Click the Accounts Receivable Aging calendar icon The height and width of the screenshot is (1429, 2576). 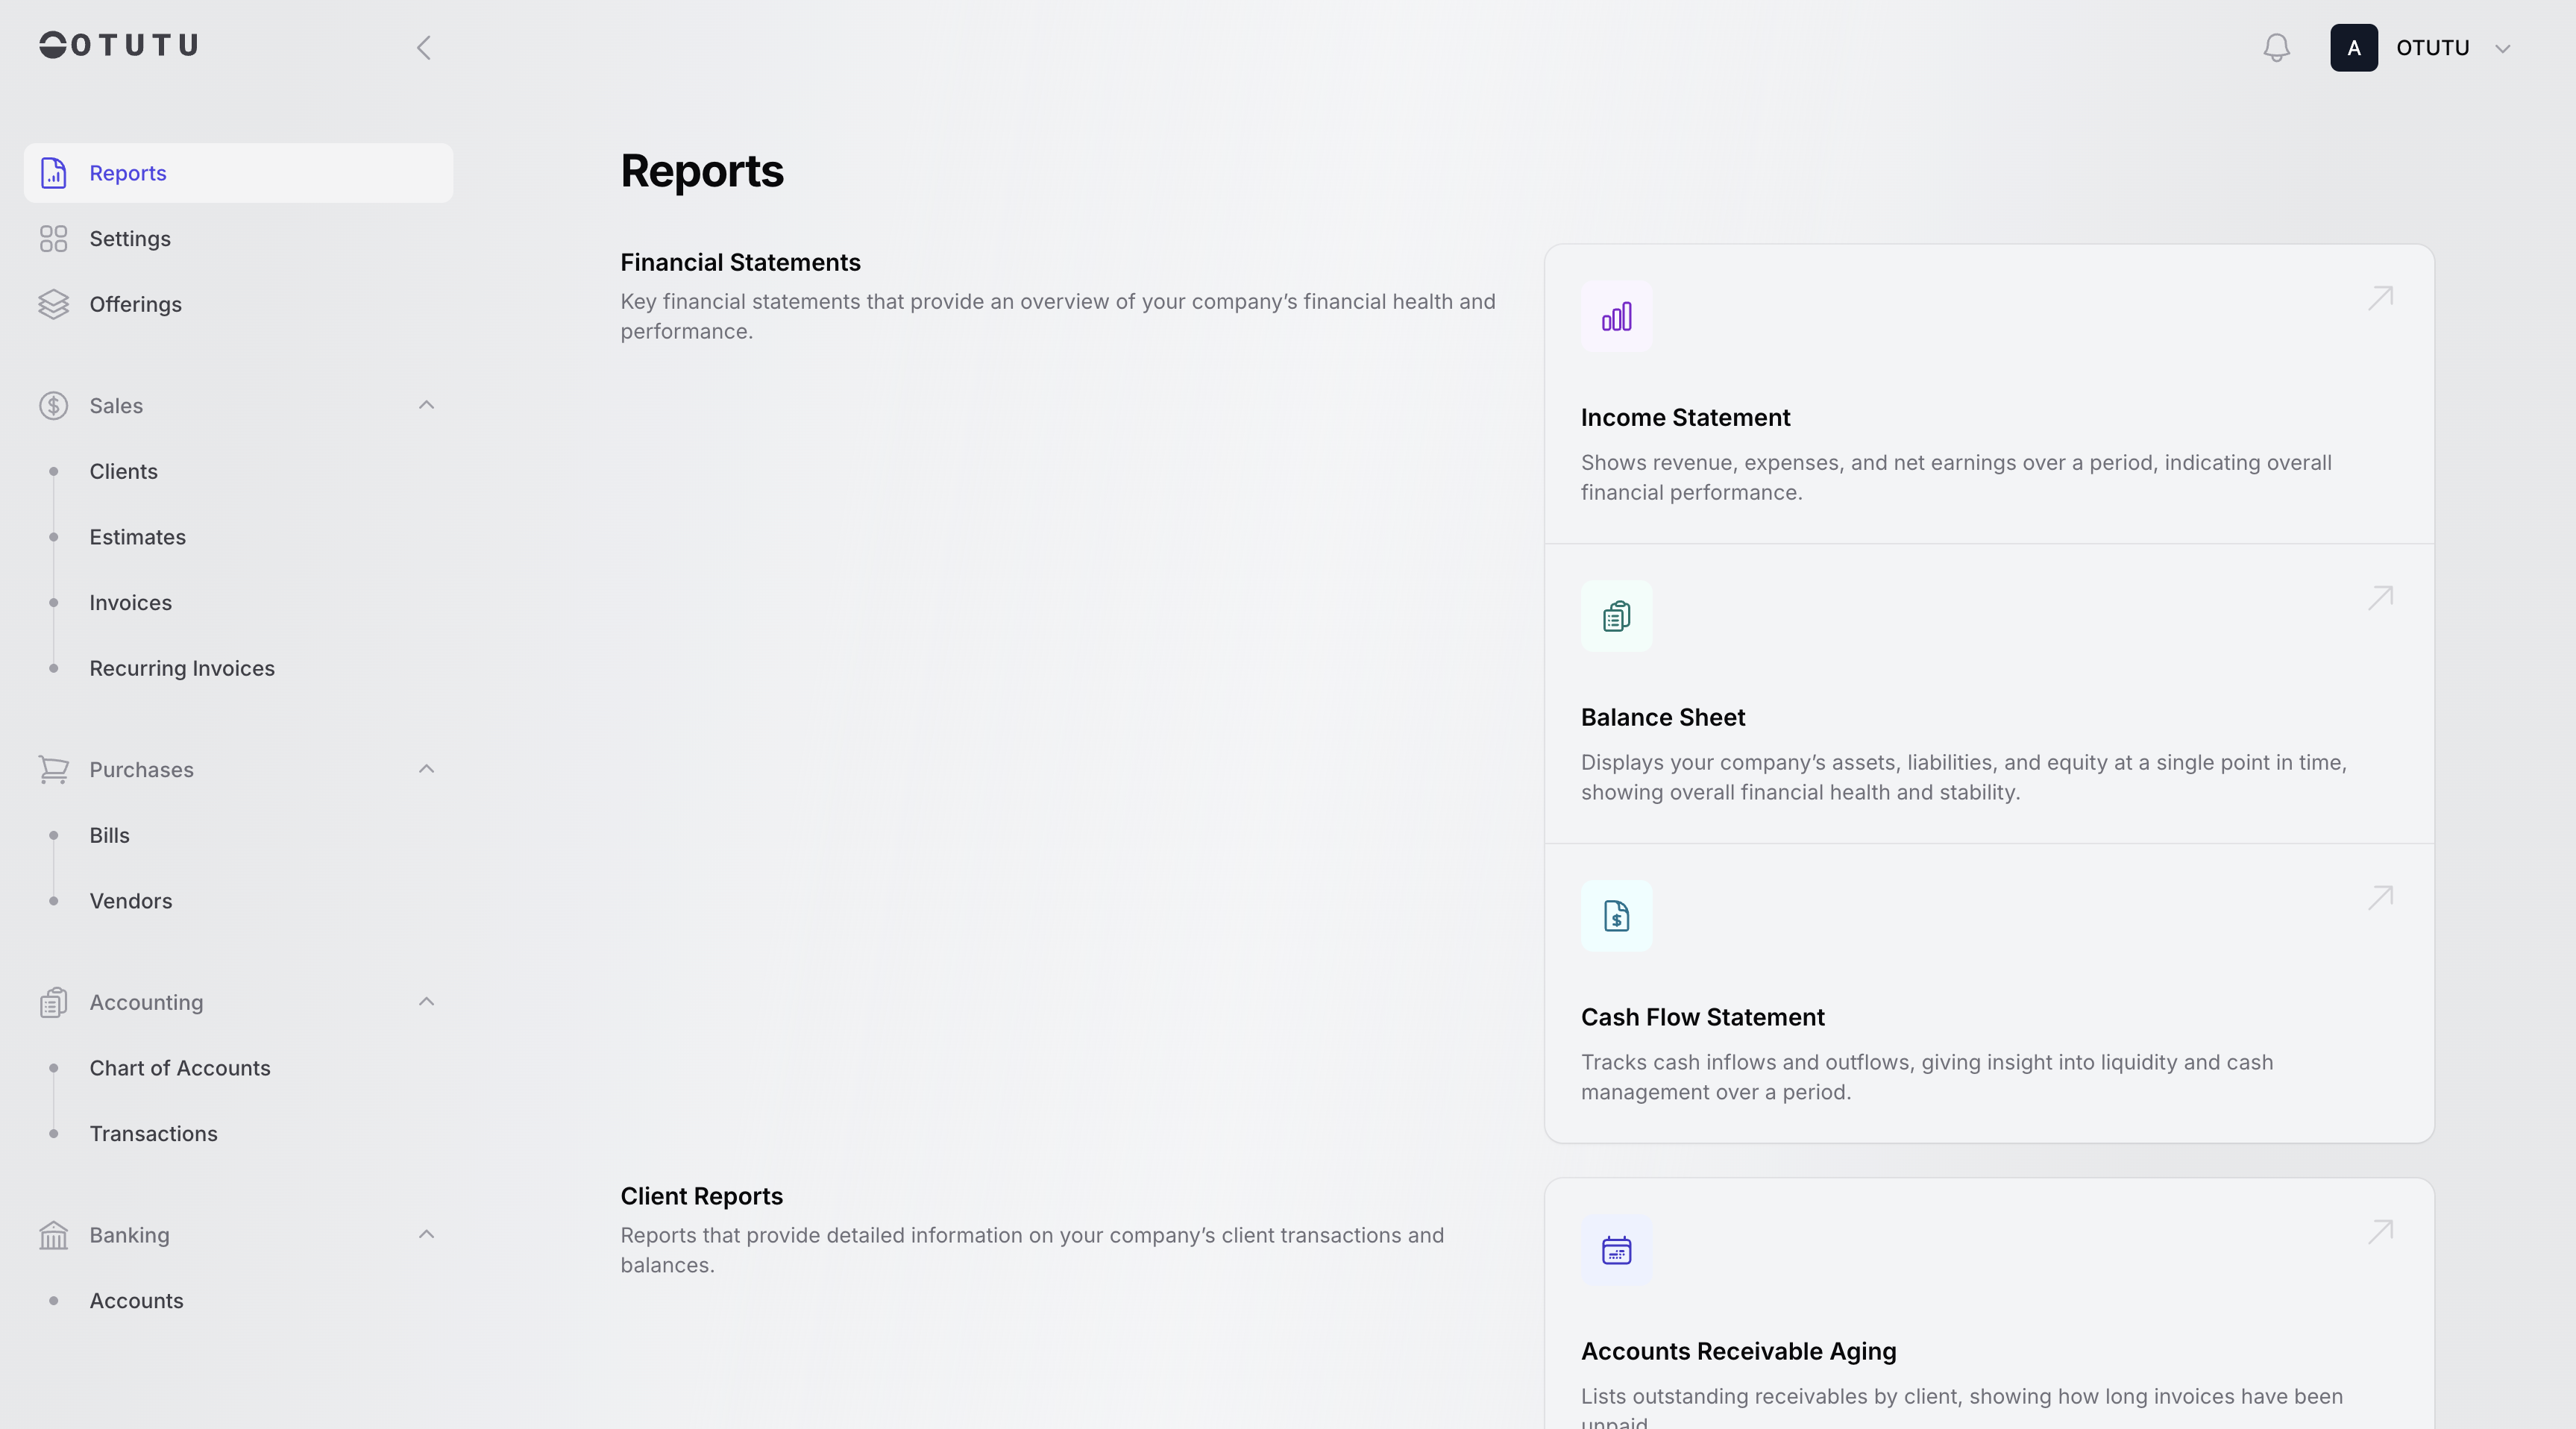click(x=1616, y=1250)
